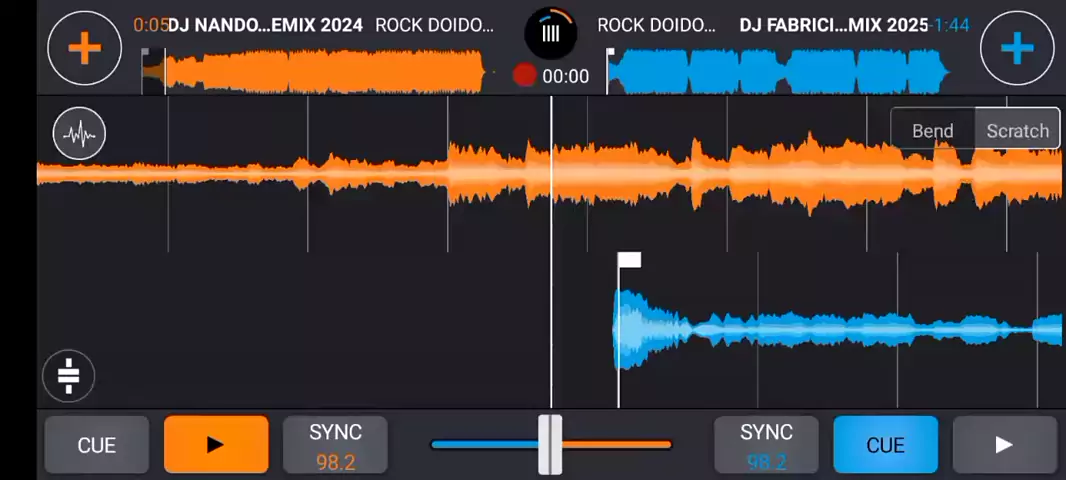This screenshot has width=1066, height=480.
Task: Start recording with the red record button
Action: coord(524,75)
